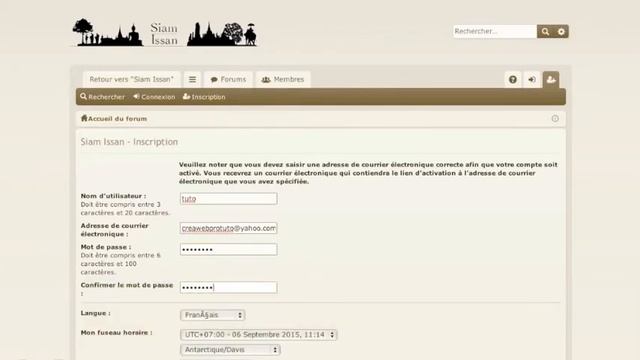Open the Antarctique/Davis city dropdown
The image size is (640, 360).
(230, 350)
